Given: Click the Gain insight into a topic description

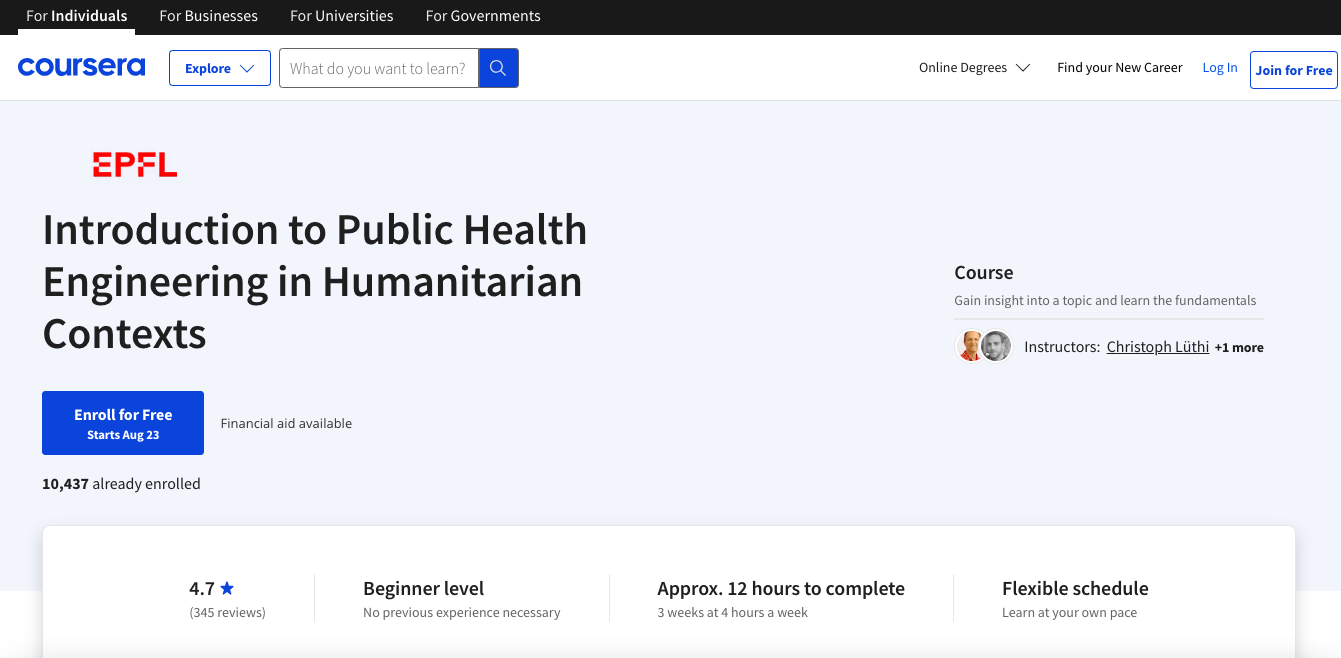Looking at the screenshot, I should [1105, 300].
